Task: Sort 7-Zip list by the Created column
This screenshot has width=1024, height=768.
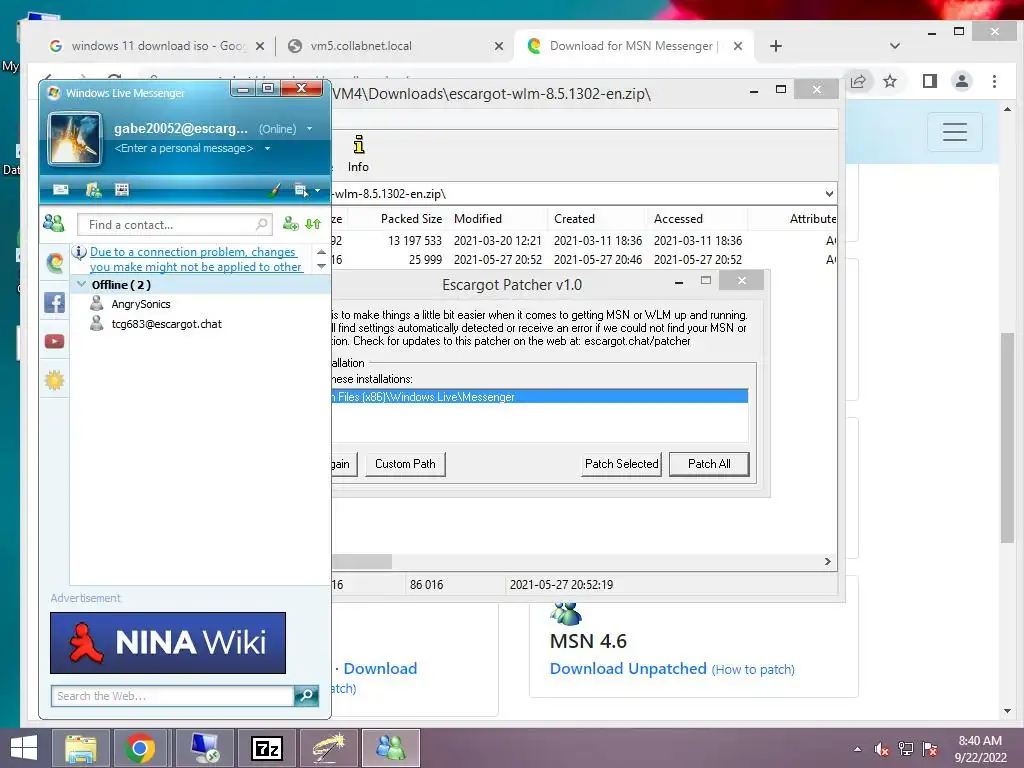Action: point(575,219)
